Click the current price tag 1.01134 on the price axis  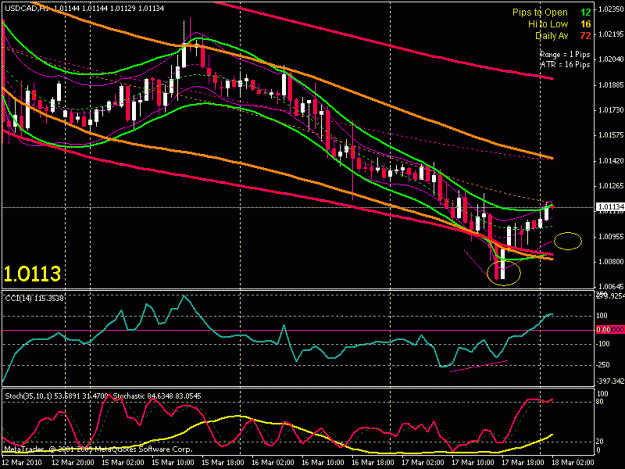tap(610, 207)
